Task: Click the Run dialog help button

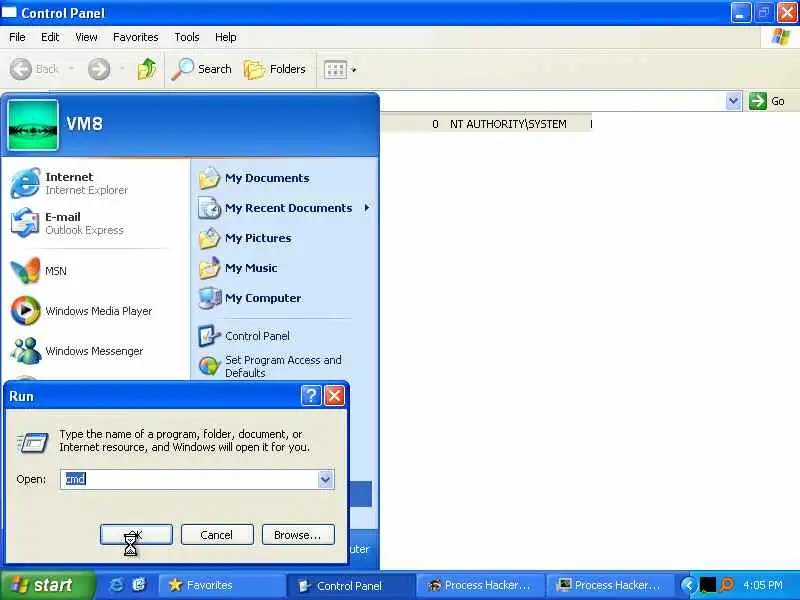Action: pyautogui.click(x=311, y=395)
